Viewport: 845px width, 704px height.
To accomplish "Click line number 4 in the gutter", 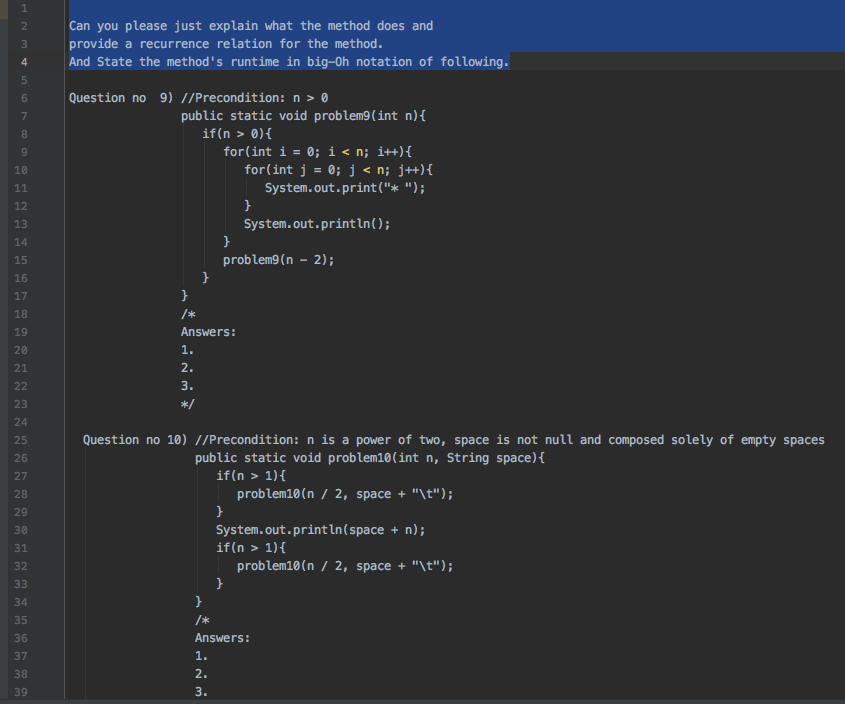I will [x=24, y=62].
